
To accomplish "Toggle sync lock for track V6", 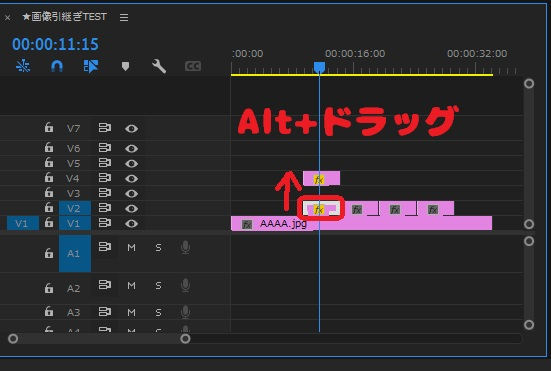I will click(x=105, y=148).
